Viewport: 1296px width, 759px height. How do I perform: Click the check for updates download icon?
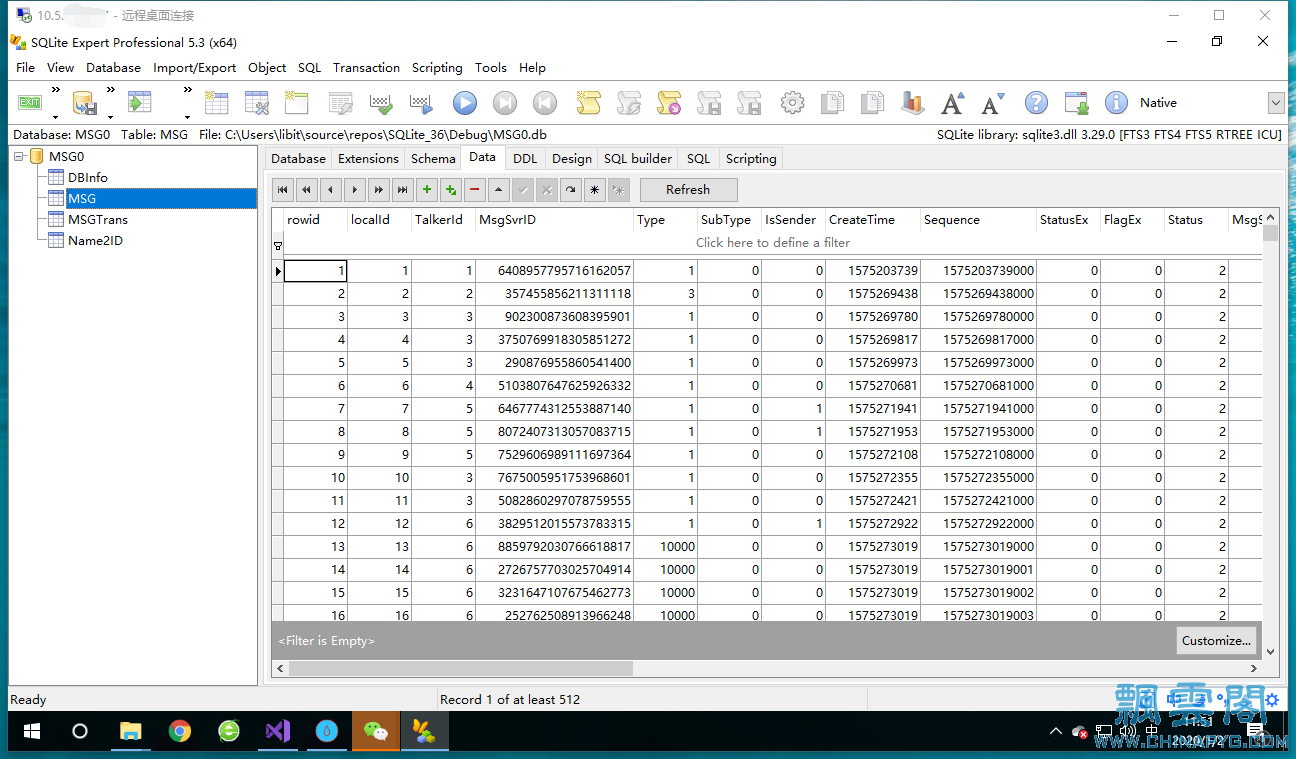1077,102
